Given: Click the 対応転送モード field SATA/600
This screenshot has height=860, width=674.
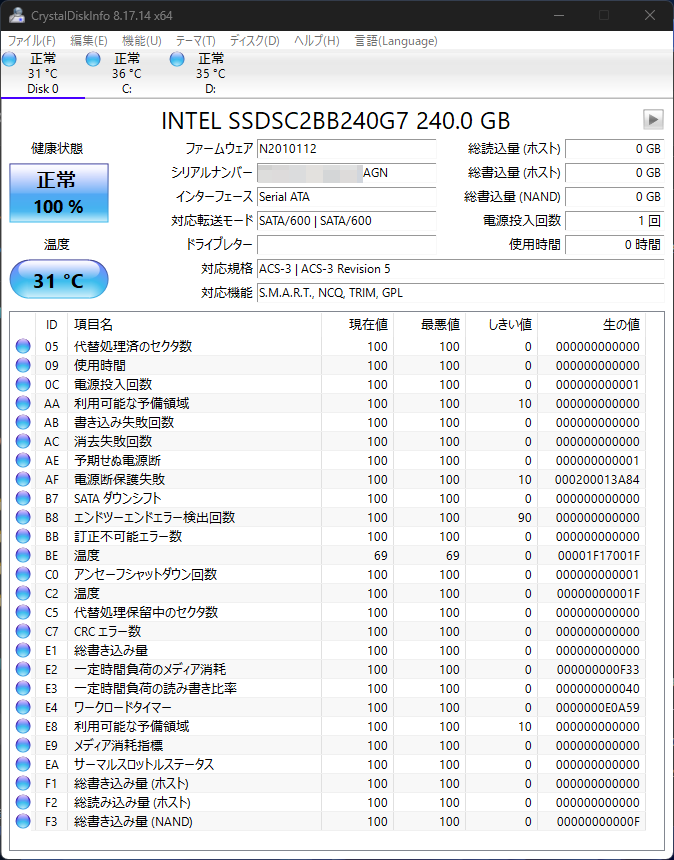Looking at the screenshot, I should click(x=347, y=220).
